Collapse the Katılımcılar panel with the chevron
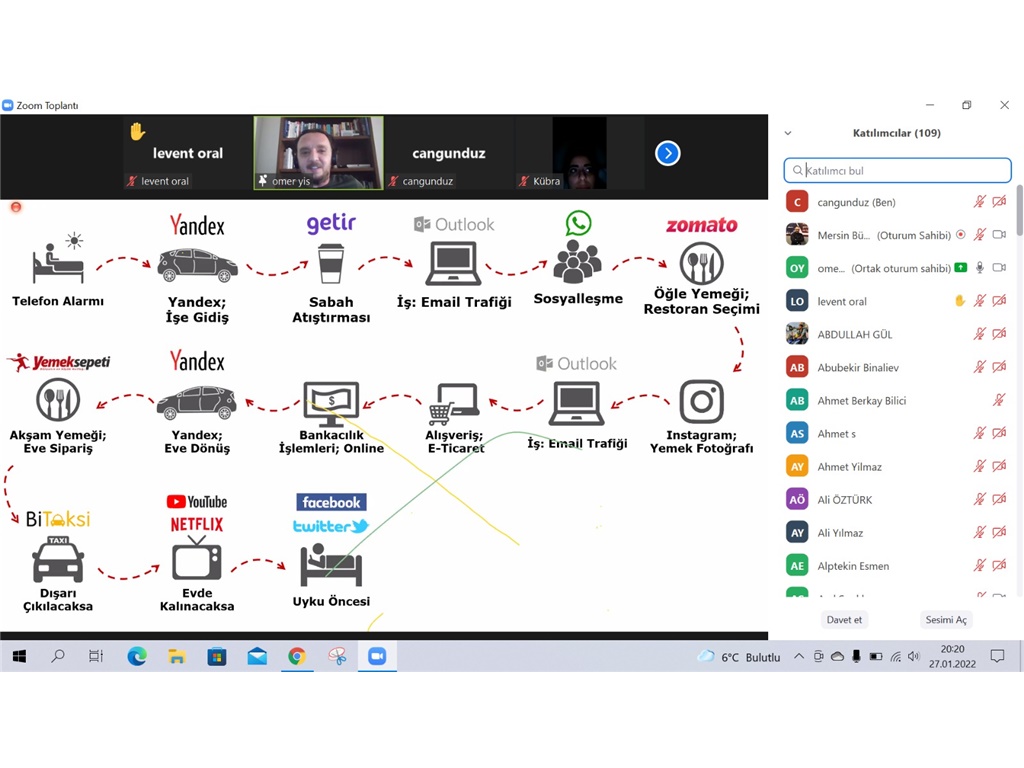 [x=788, y=133]
